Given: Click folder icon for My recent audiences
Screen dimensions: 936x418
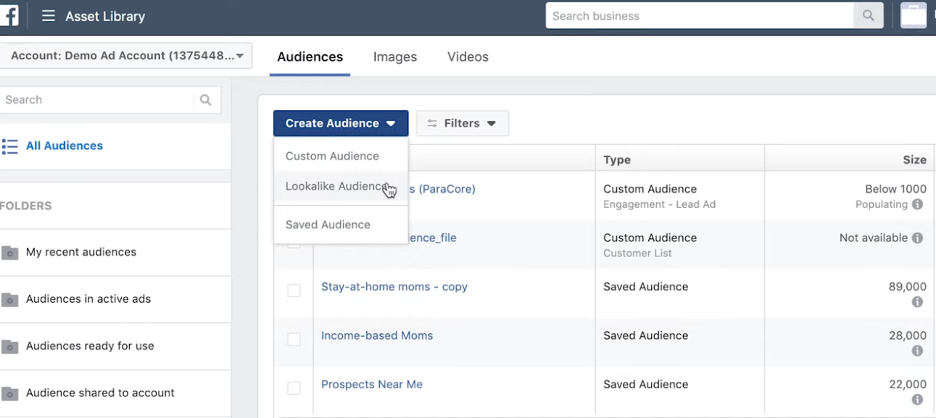Looking at the screenshot, I should click(x=10, y=253).
